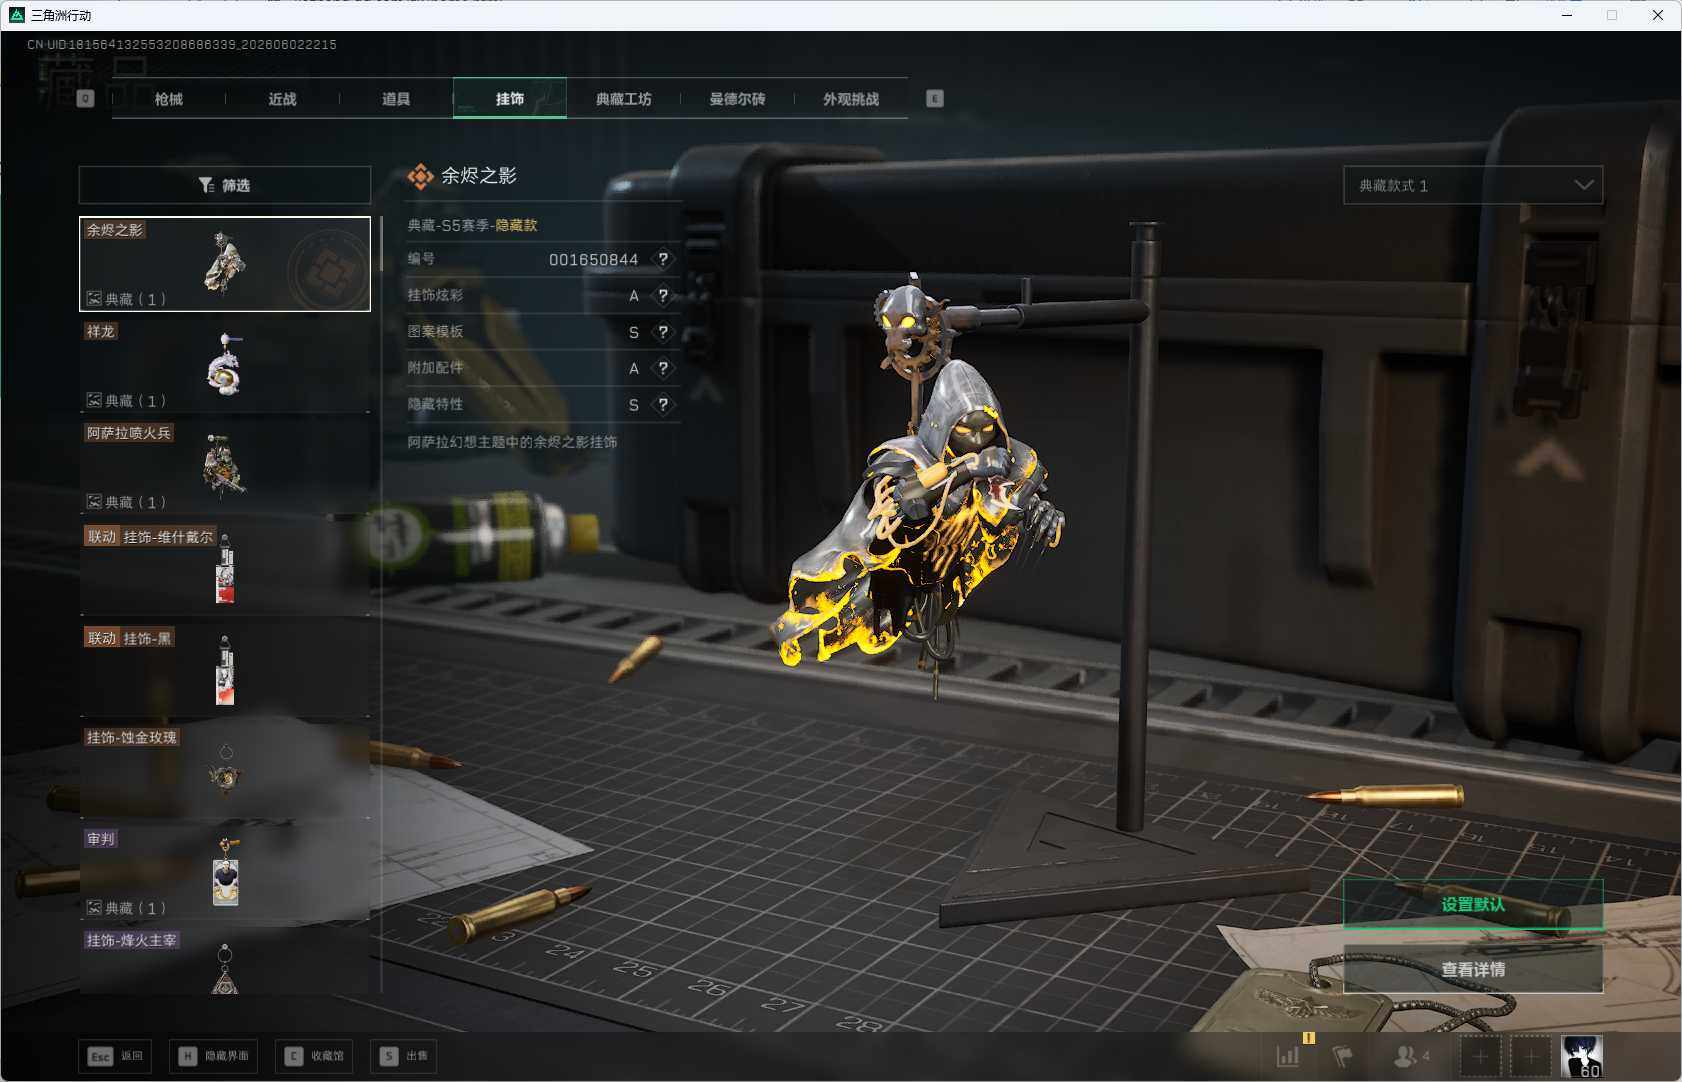
Task: Show help for 图案模板 rating
Action: (x=663, y=332)
